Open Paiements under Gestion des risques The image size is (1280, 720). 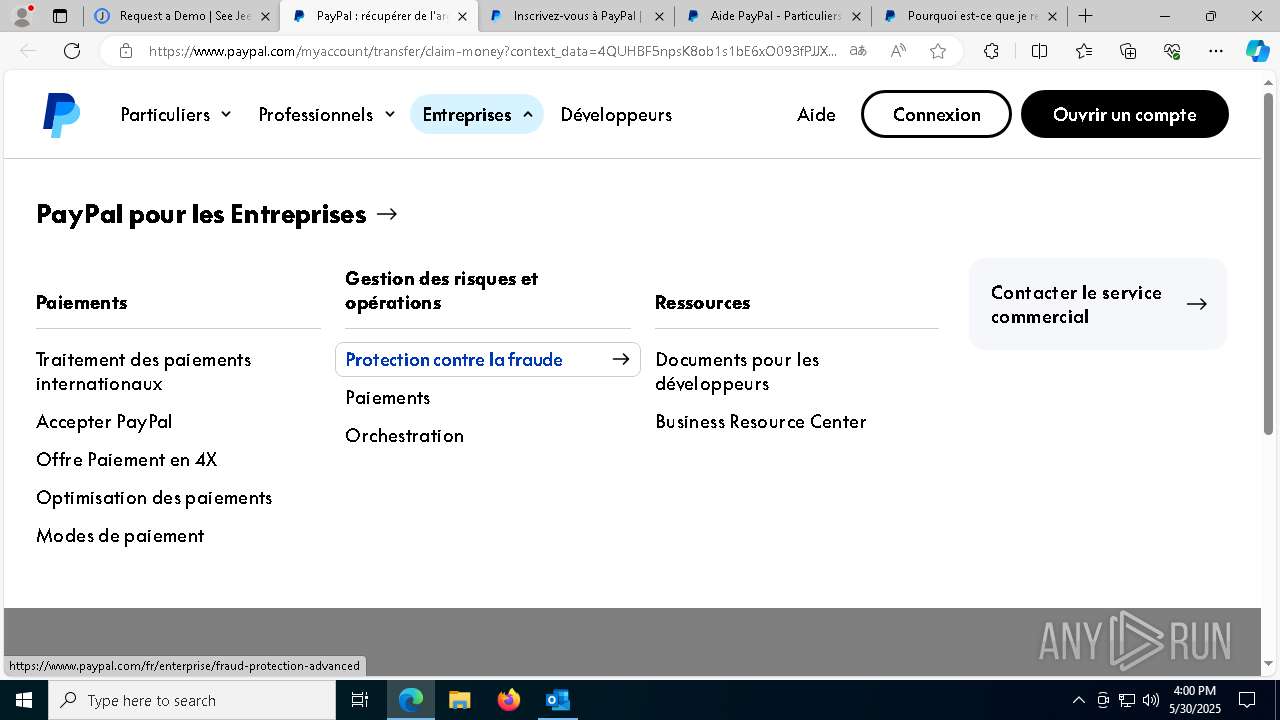click(x=388, y=397)
